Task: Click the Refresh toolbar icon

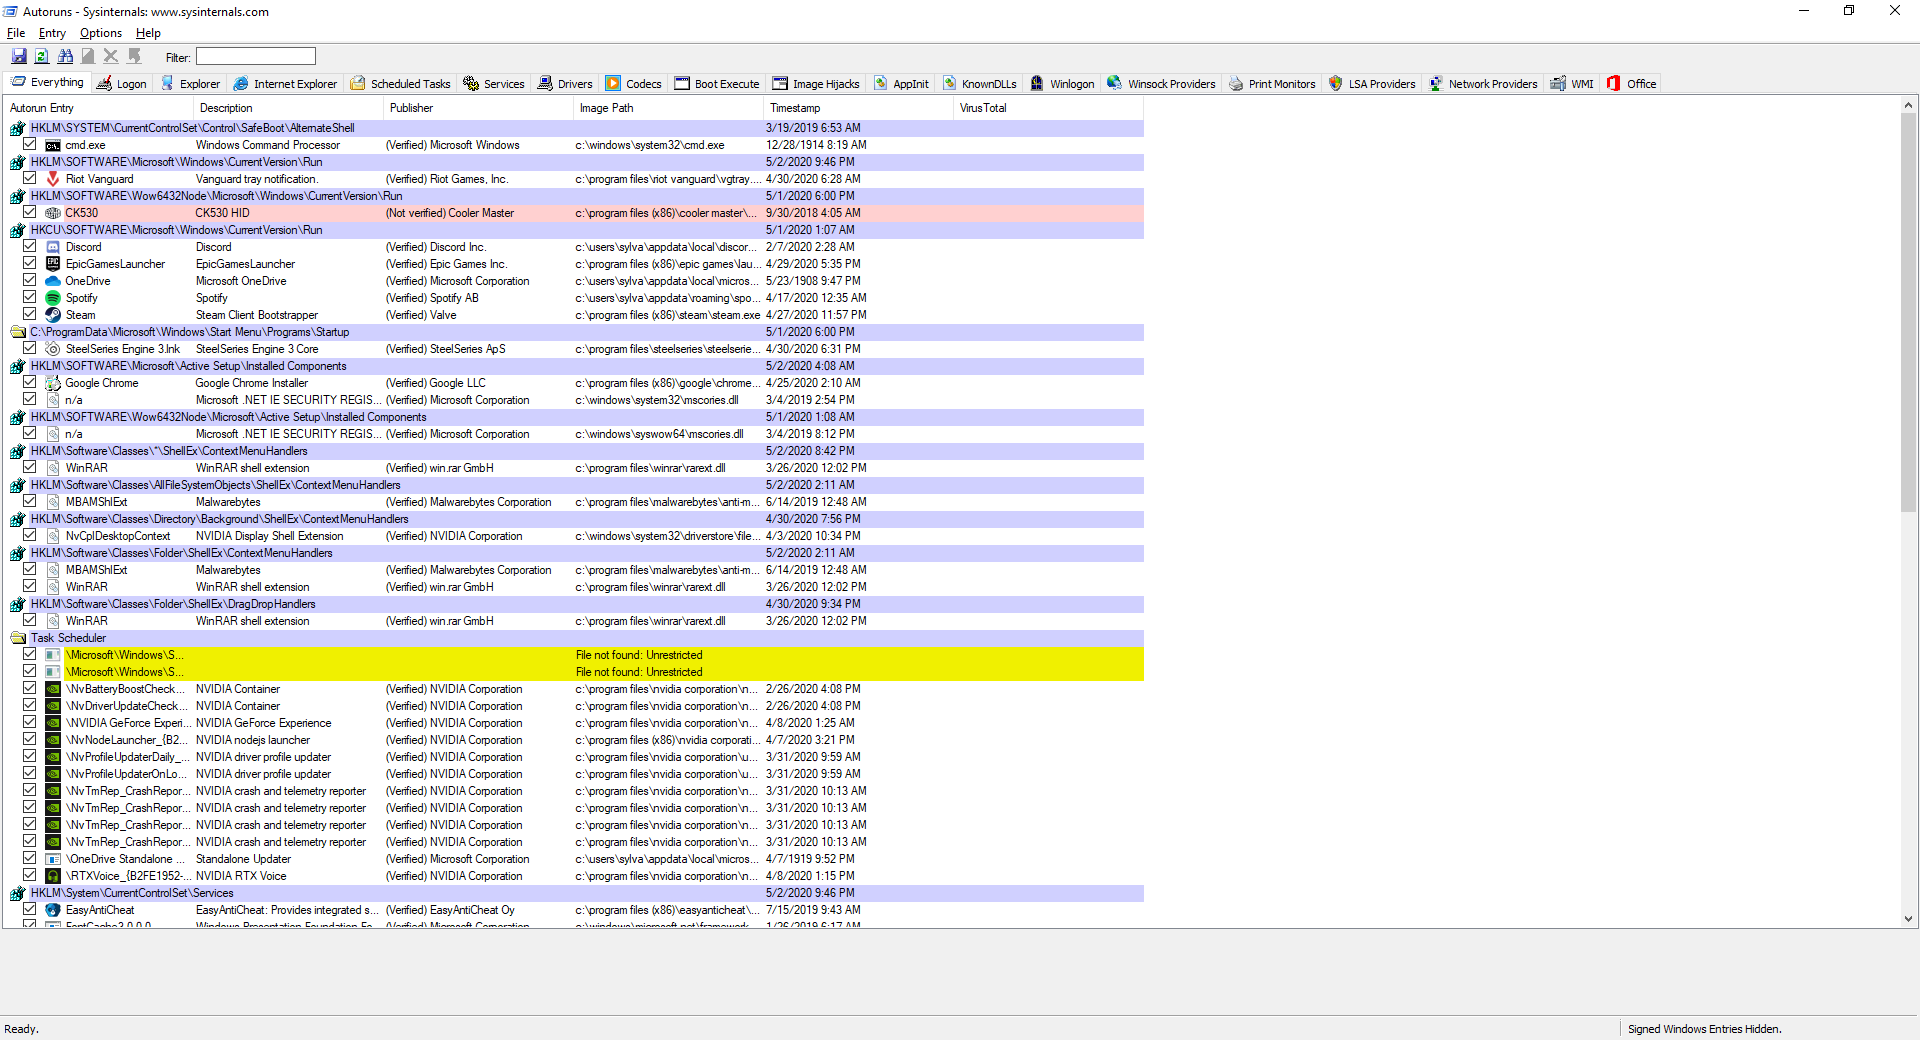Action: (x=42, y=57)
